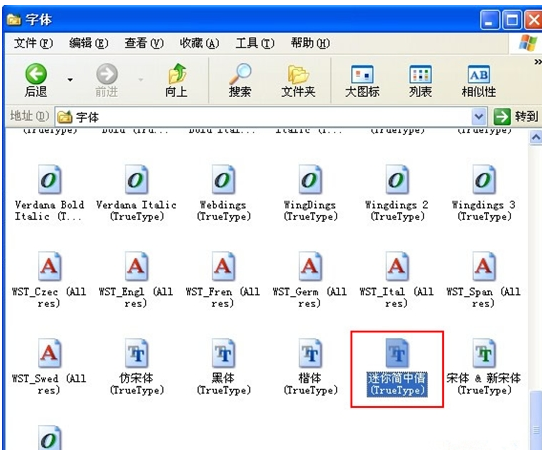Click the highlighted 迷你简中楷 font icon
Screen dimensions: 542x450
tap(397, 353)
